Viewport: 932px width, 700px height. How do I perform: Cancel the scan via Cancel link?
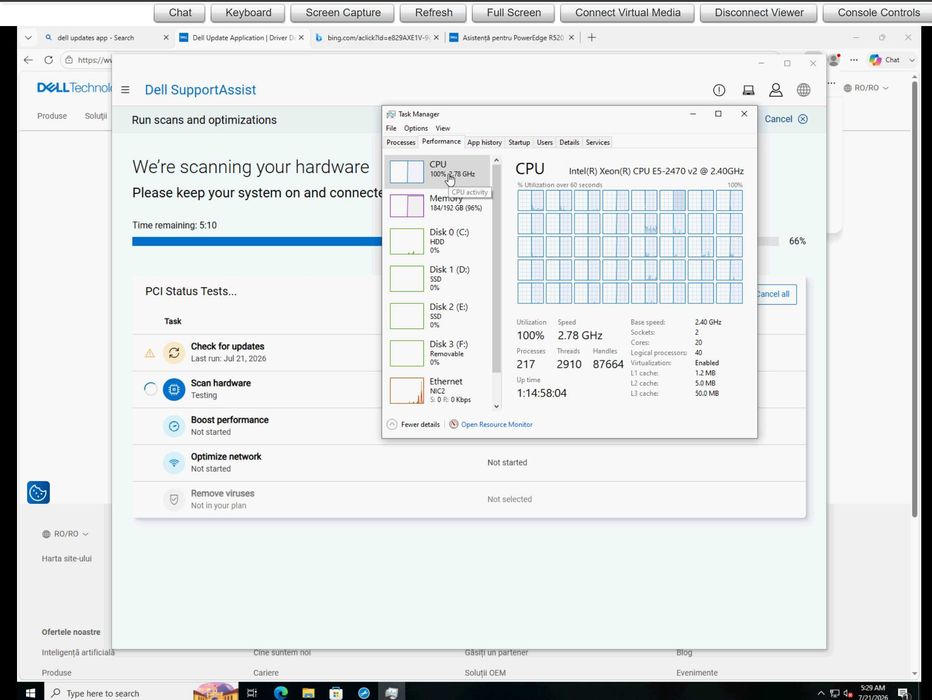coord(786,119)
